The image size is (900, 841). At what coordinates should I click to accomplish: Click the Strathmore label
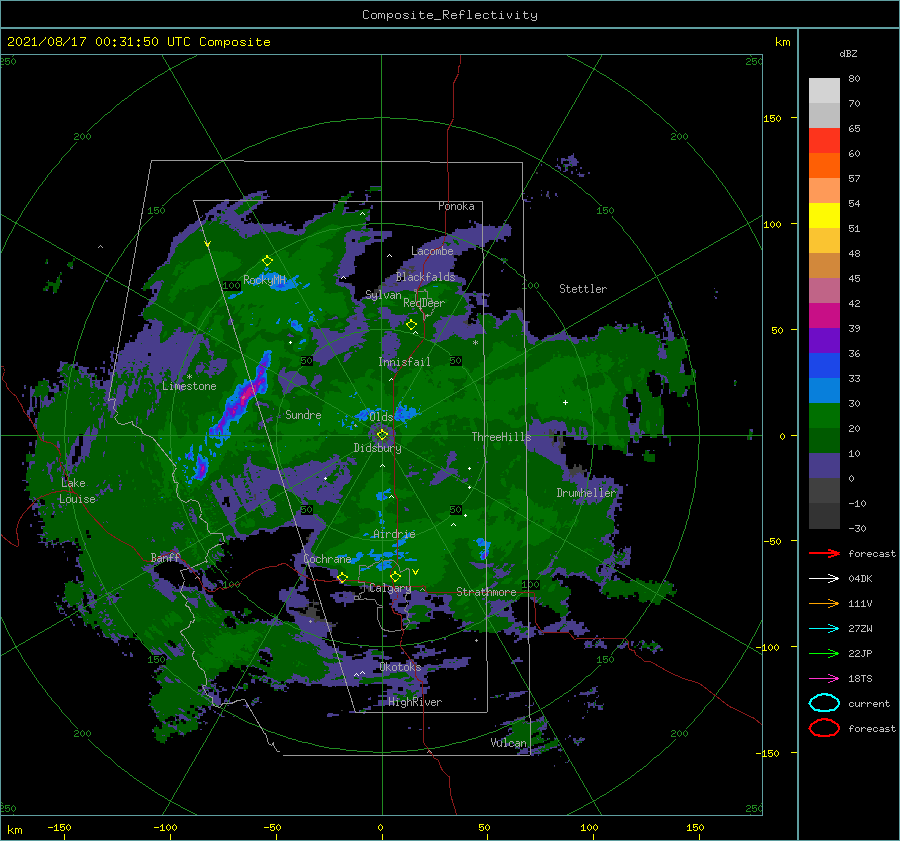click(486, 592)
